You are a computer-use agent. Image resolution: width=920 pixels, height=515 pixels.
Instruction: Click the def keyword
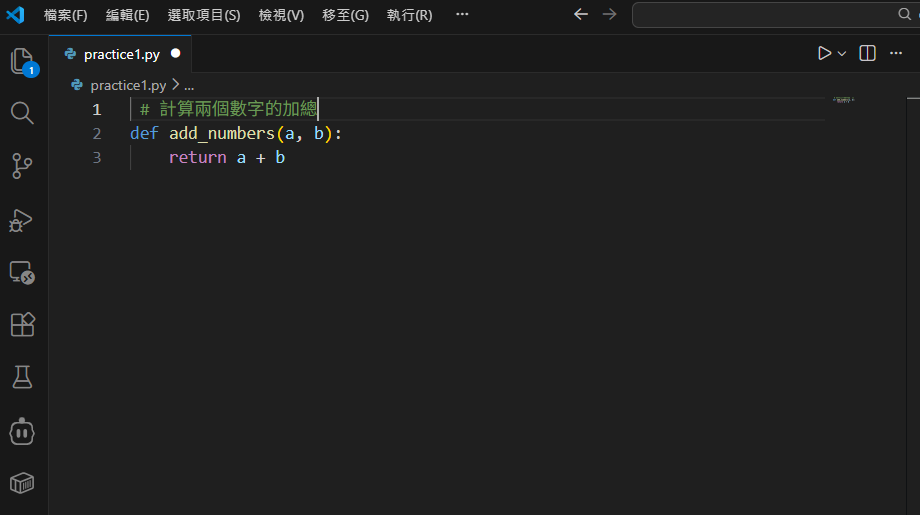coord(144,134)
